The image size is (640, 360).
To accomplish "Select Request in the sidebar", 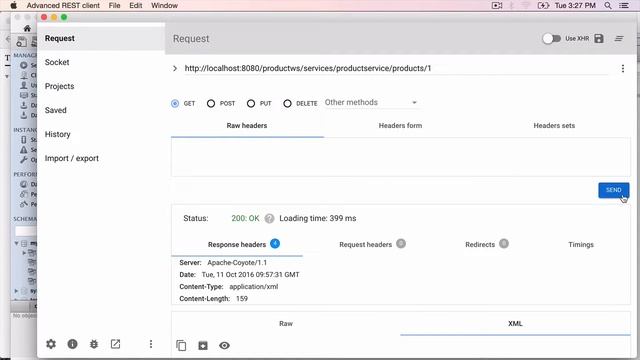I will [101, 38].
